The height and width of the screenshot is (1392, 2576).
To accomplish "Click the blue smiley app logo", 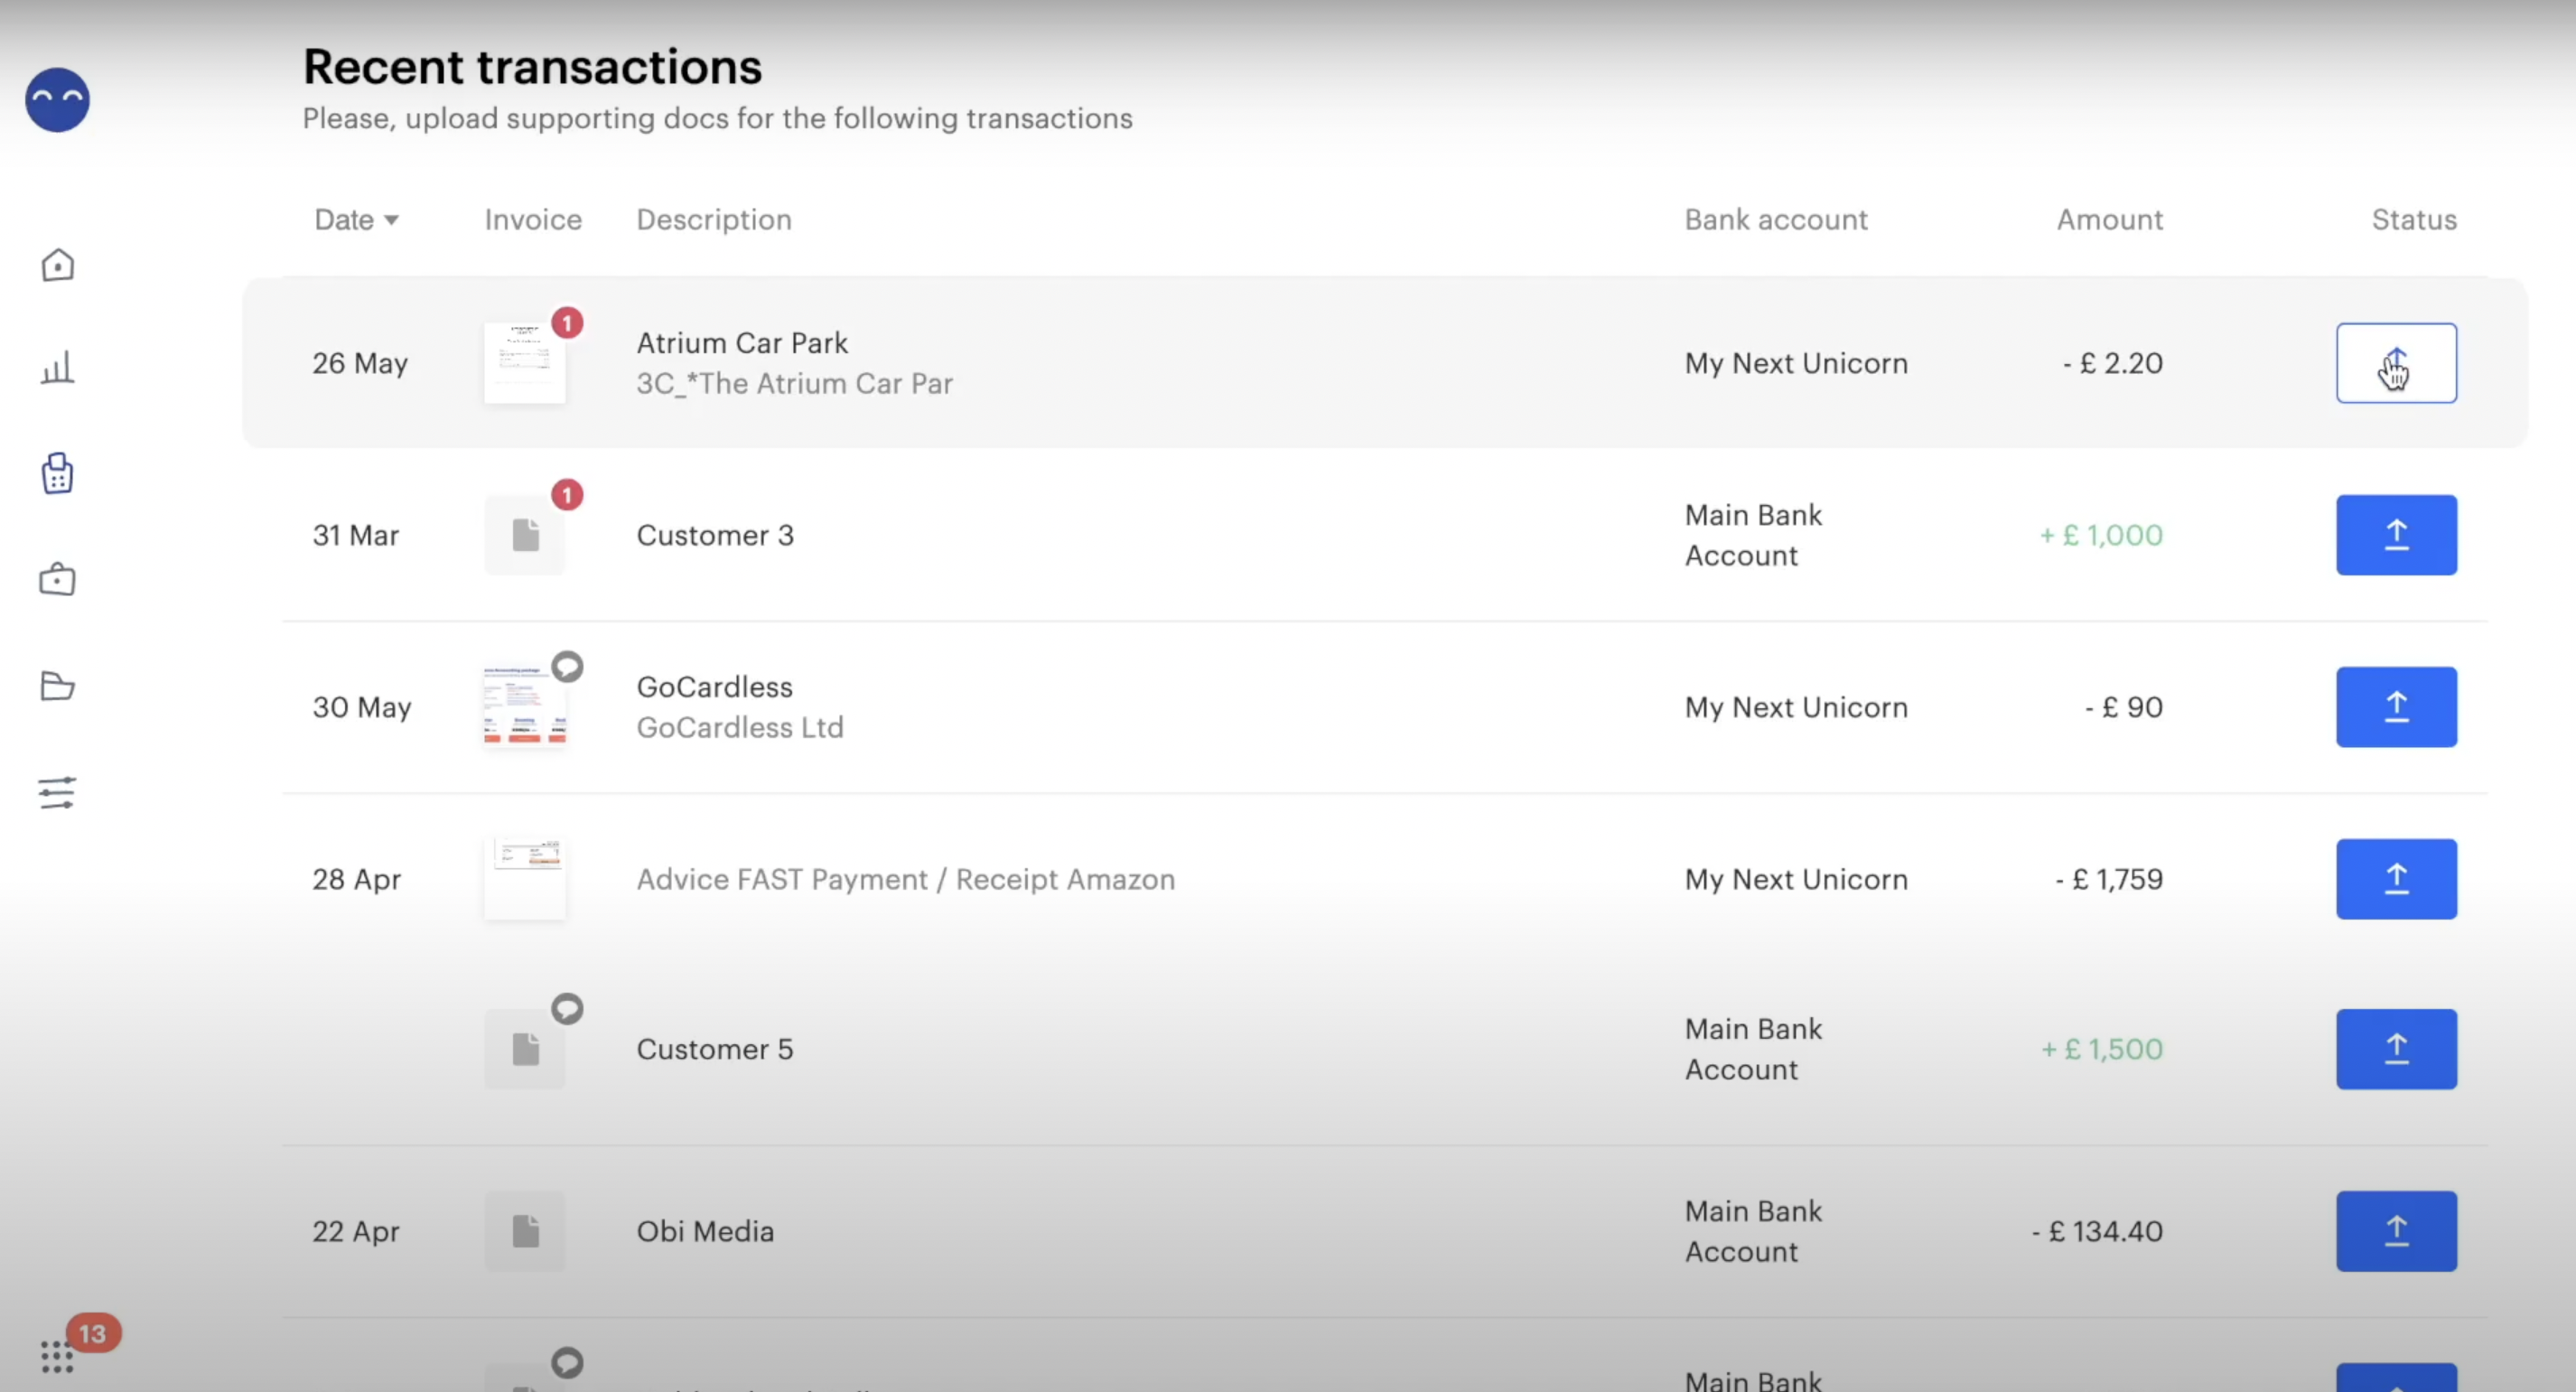I will click(57, 100).
